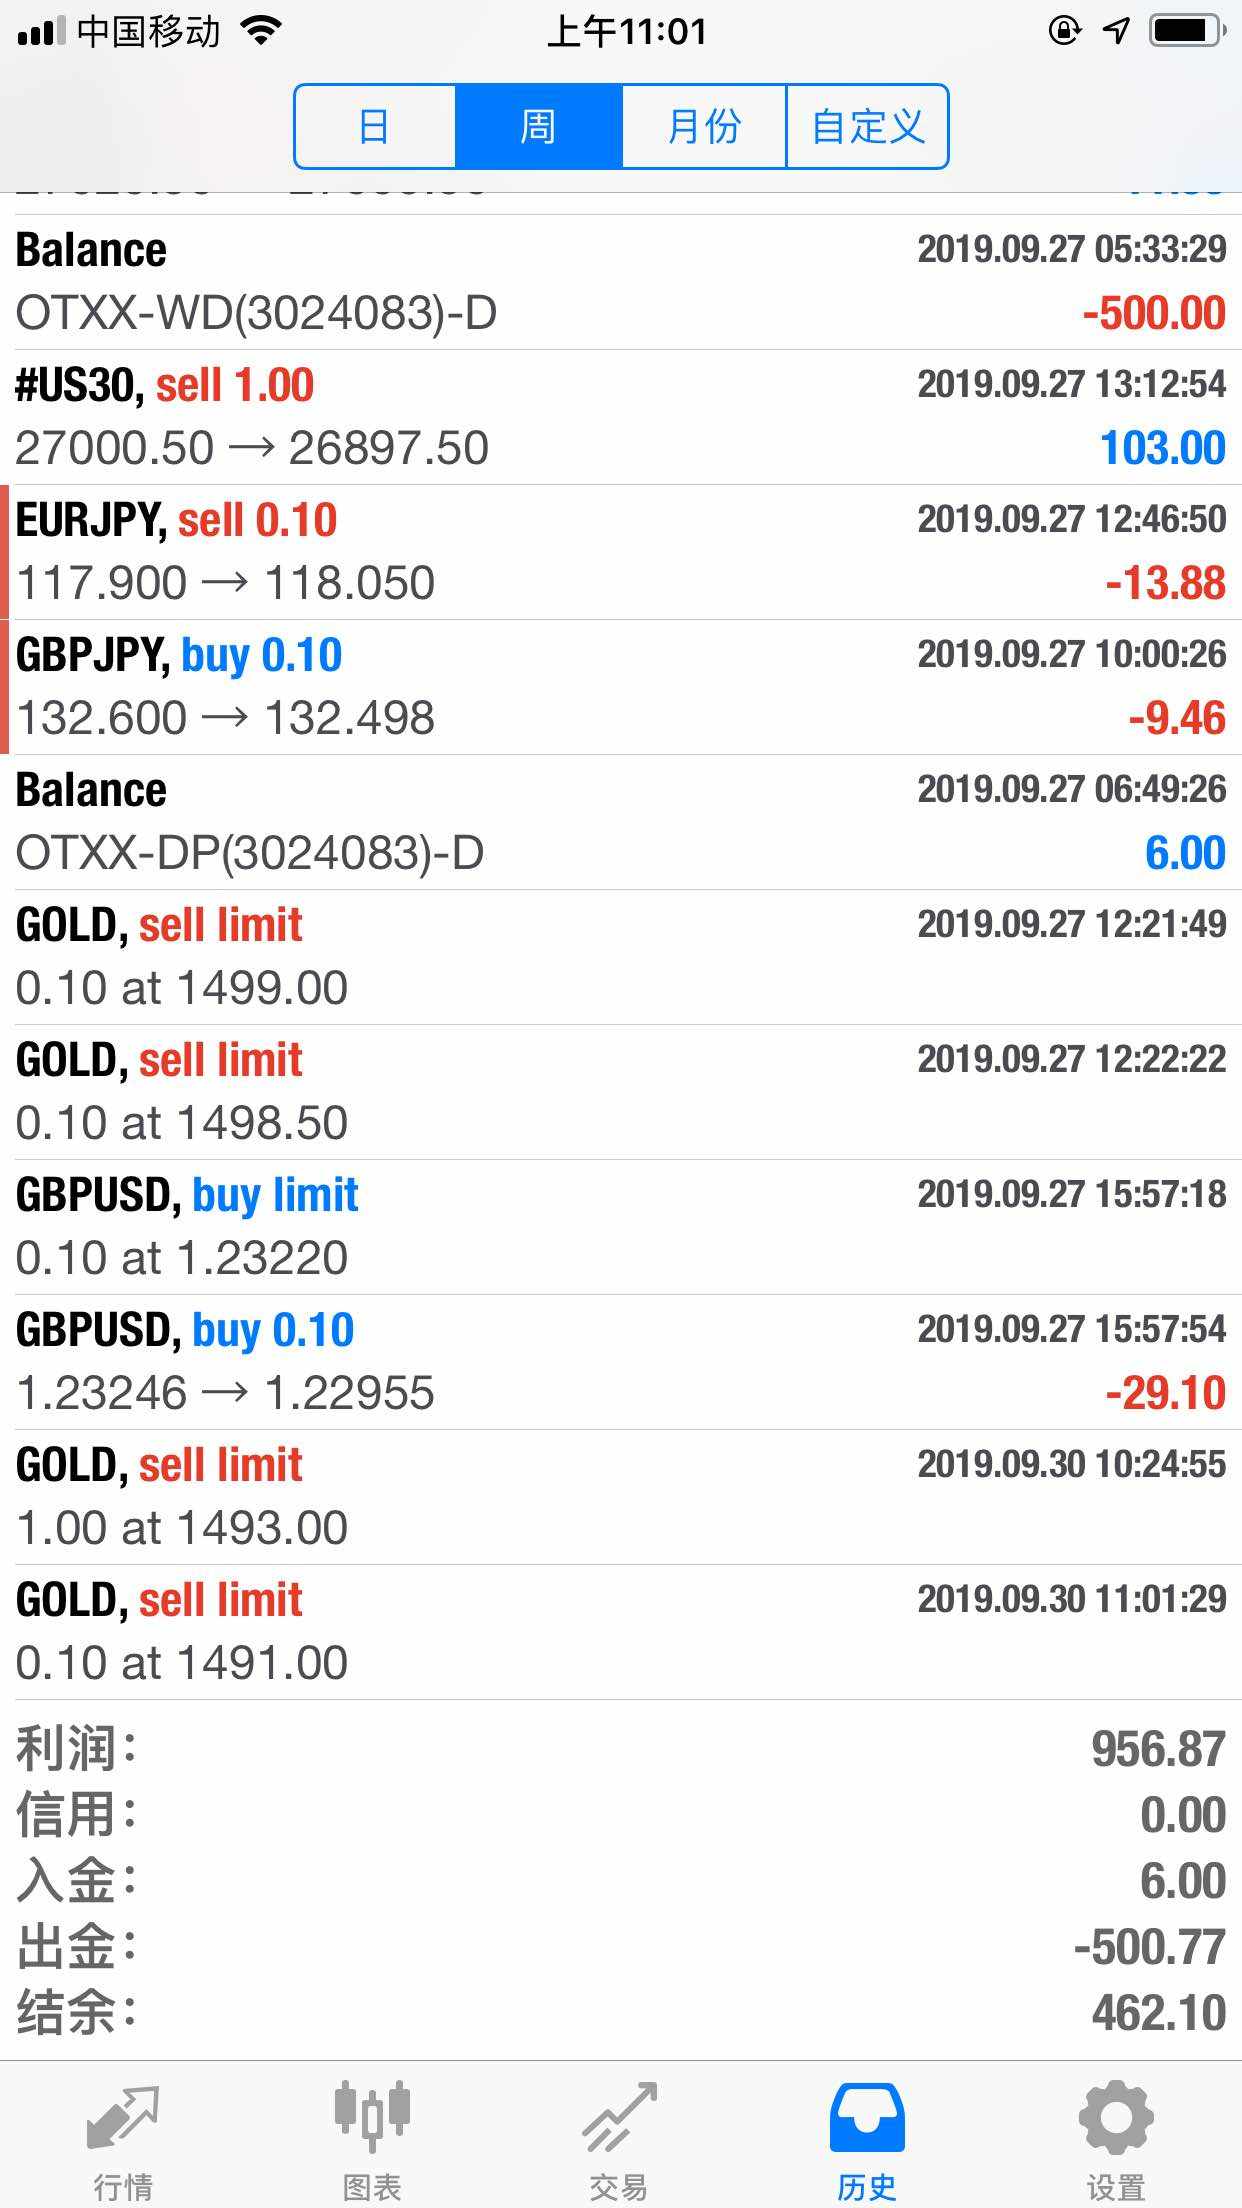Tap the Wi-Fi icon in status bar
This screenshot has width=1242, height=2208.
(x=262, y=31)
